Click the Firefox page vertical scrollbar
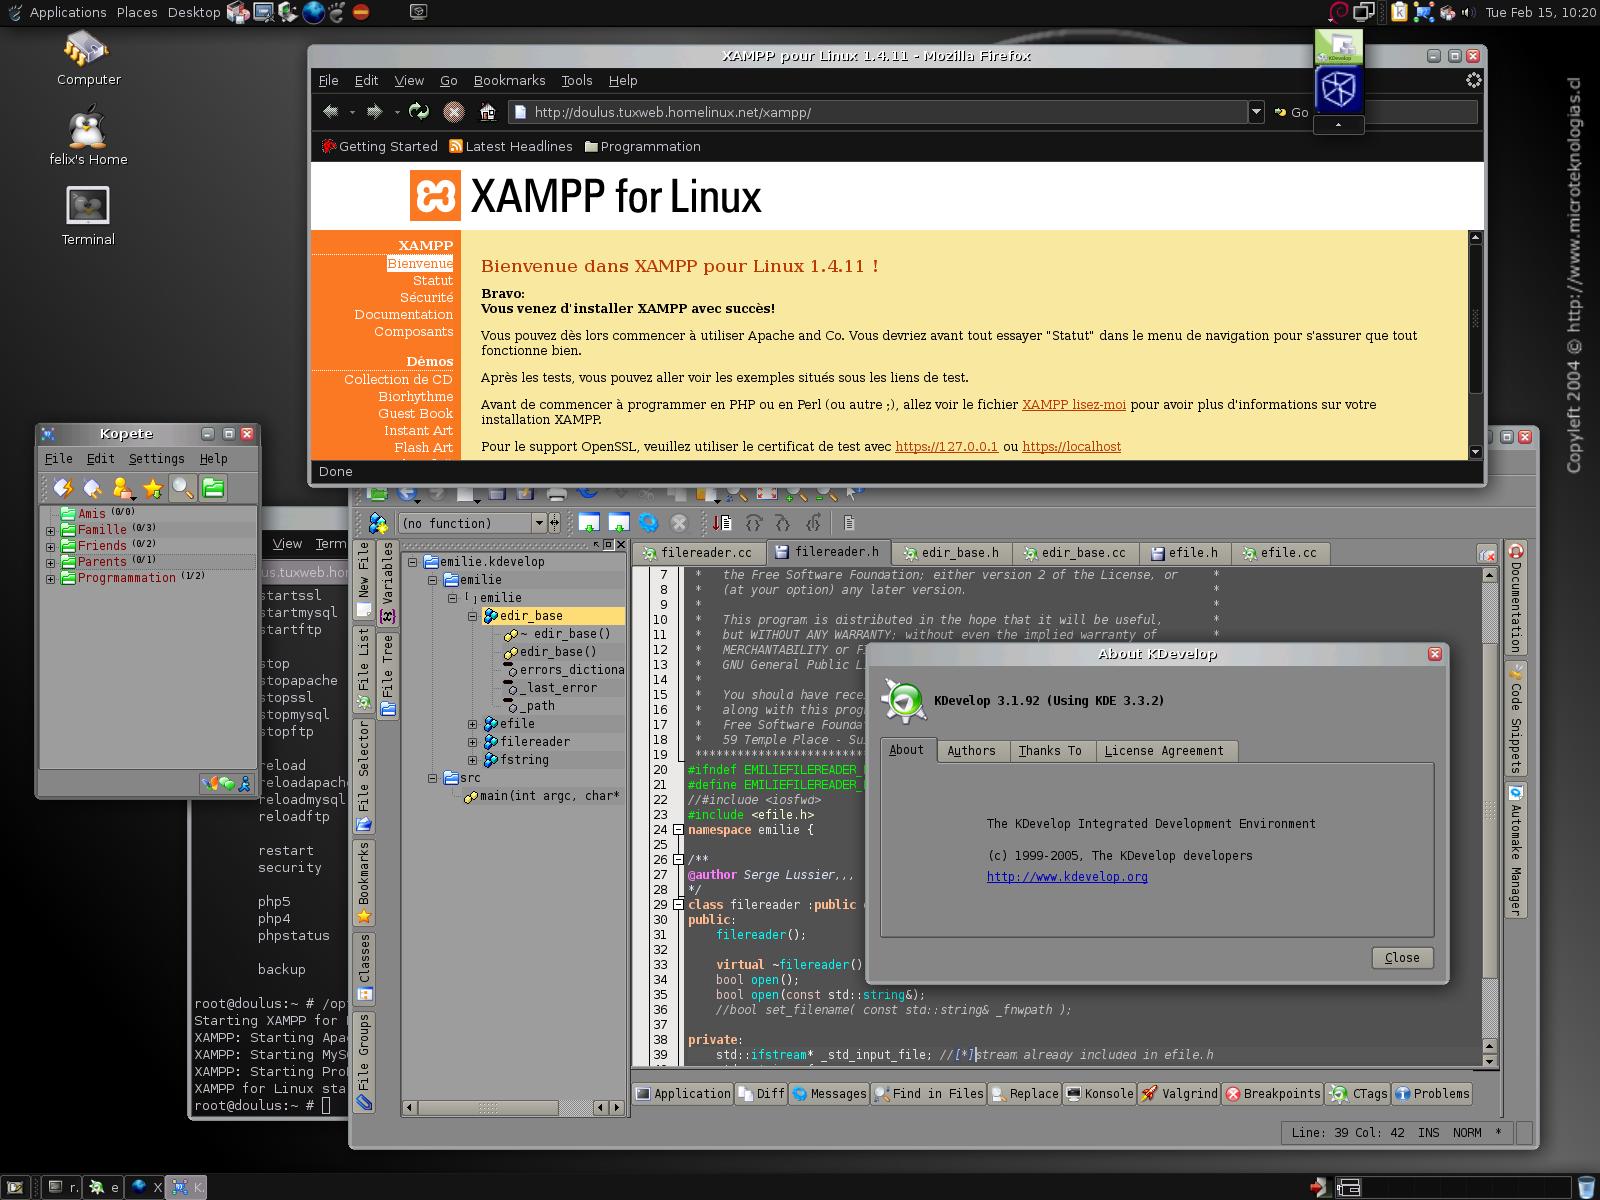 pos(1475,345)
